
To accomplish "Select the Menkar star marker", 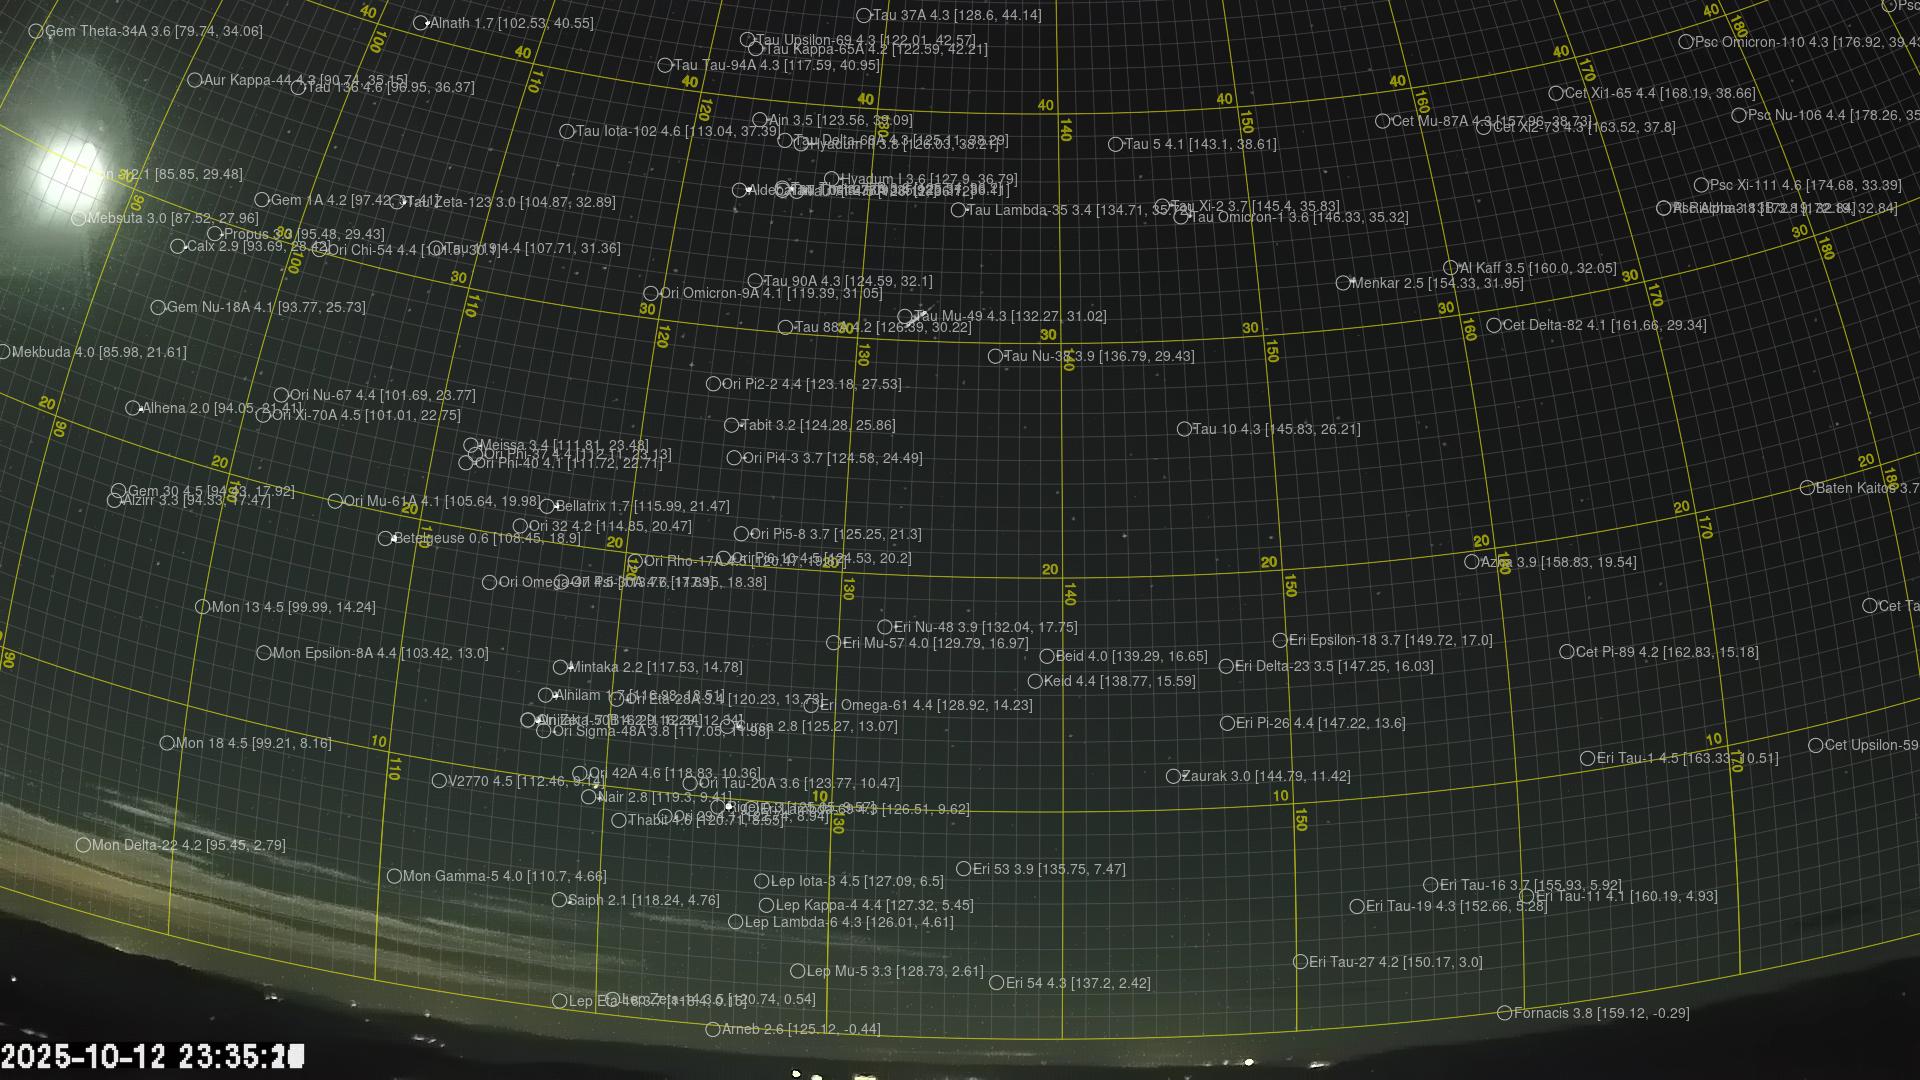I will (x=1343, y=284).
